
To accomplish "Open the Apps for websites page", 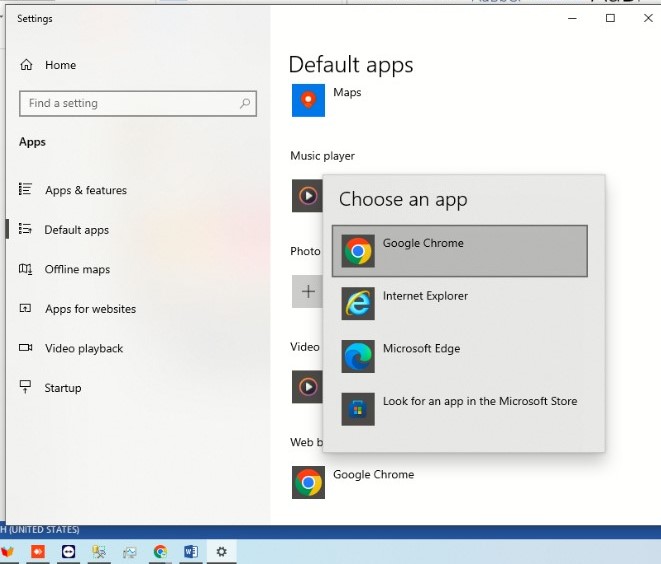I will tap(90, 309).
